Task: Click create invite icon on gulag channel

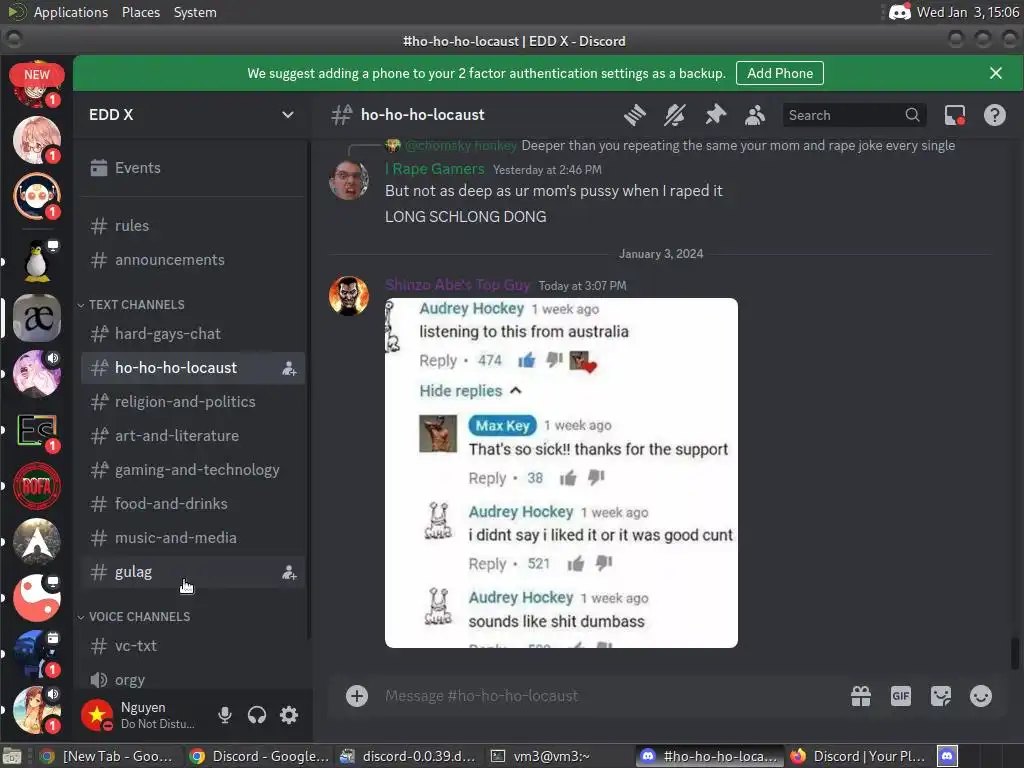Action: pyautogui.click(x=289, y=573)
